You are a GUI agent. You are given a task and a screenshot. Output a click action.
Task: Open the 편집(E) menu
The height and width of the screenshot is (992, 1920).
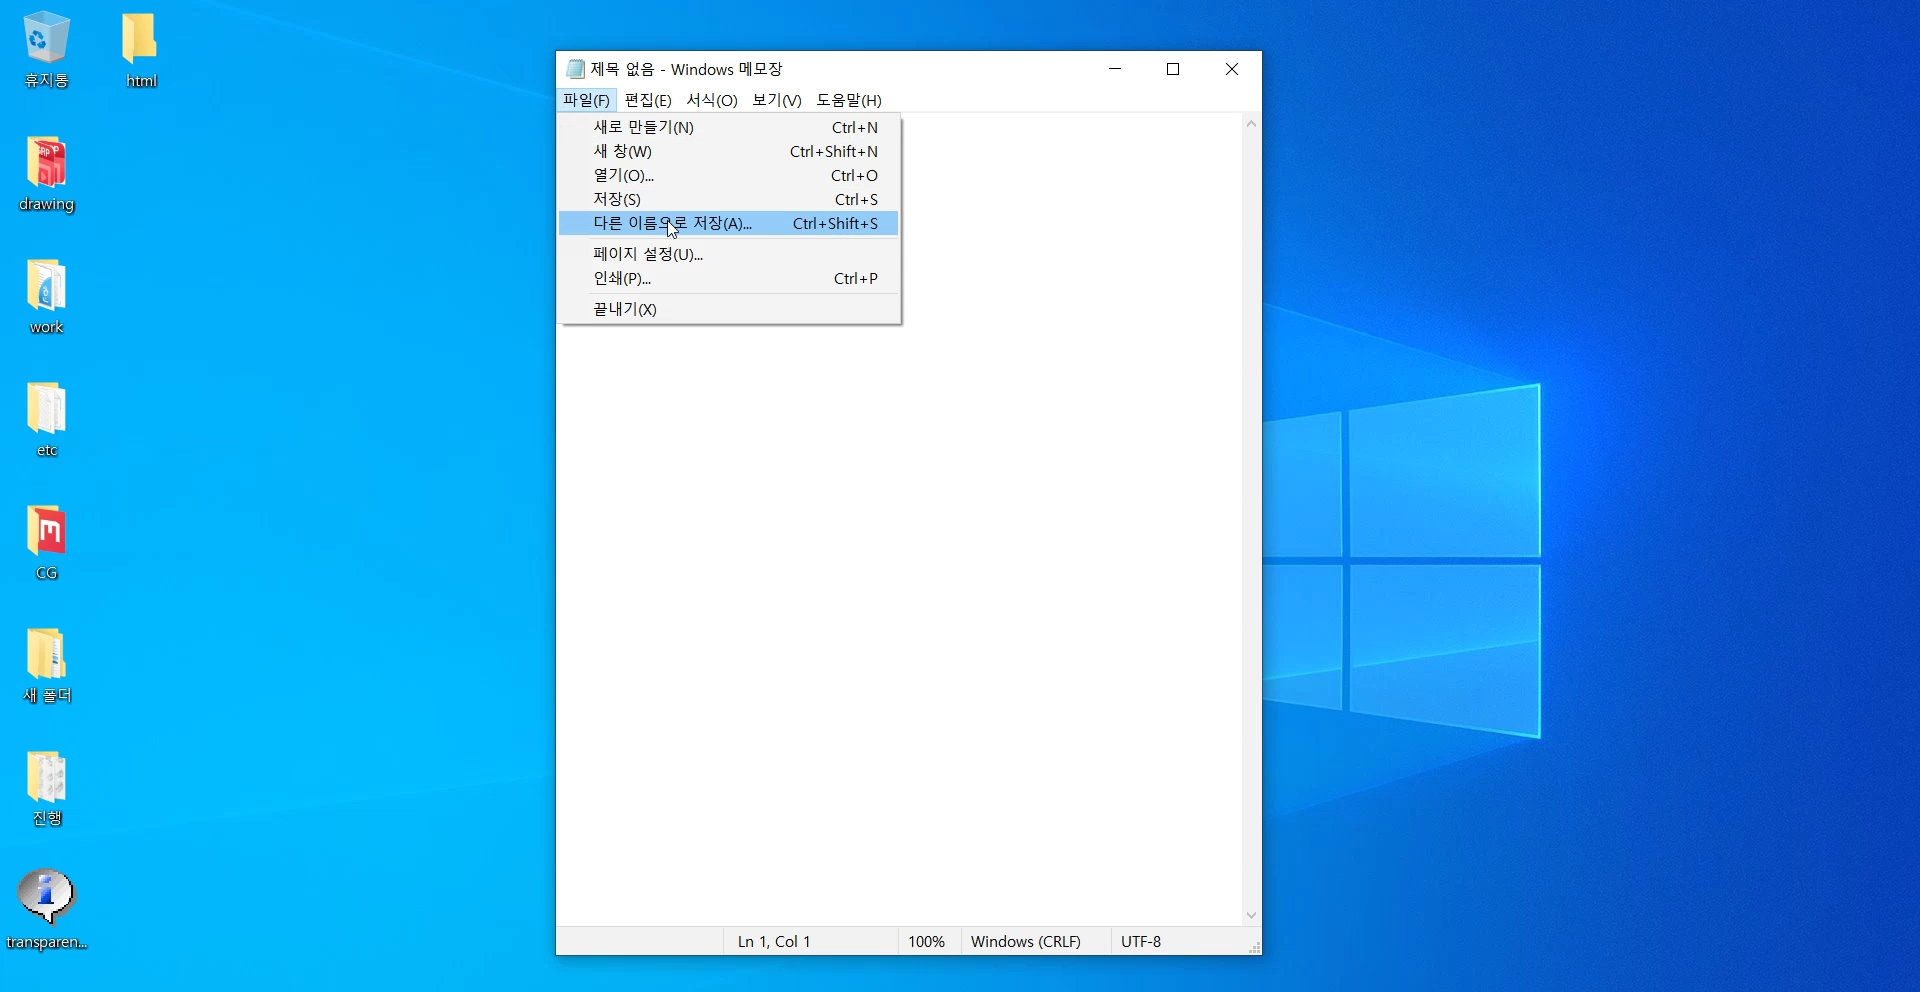648,100
